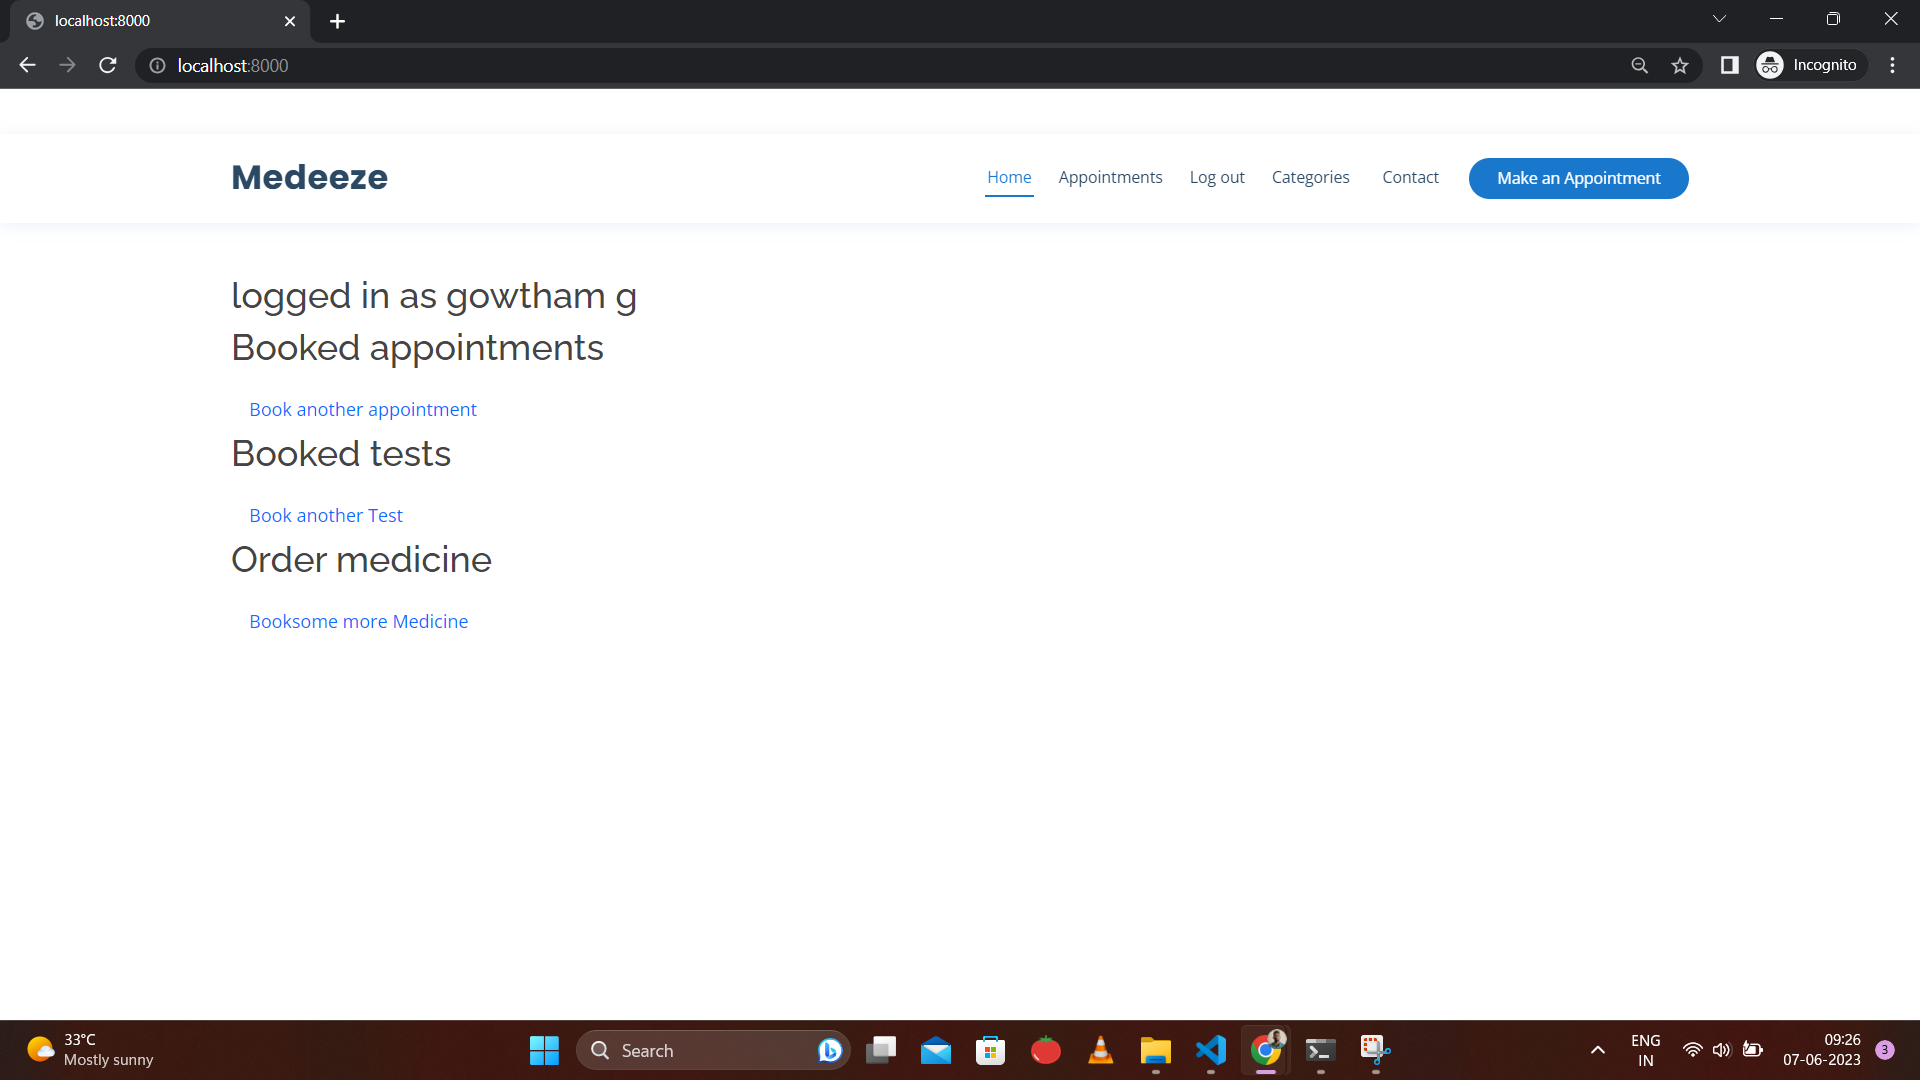
Task: Click the browser back arrow
Action: coord(27,65)
